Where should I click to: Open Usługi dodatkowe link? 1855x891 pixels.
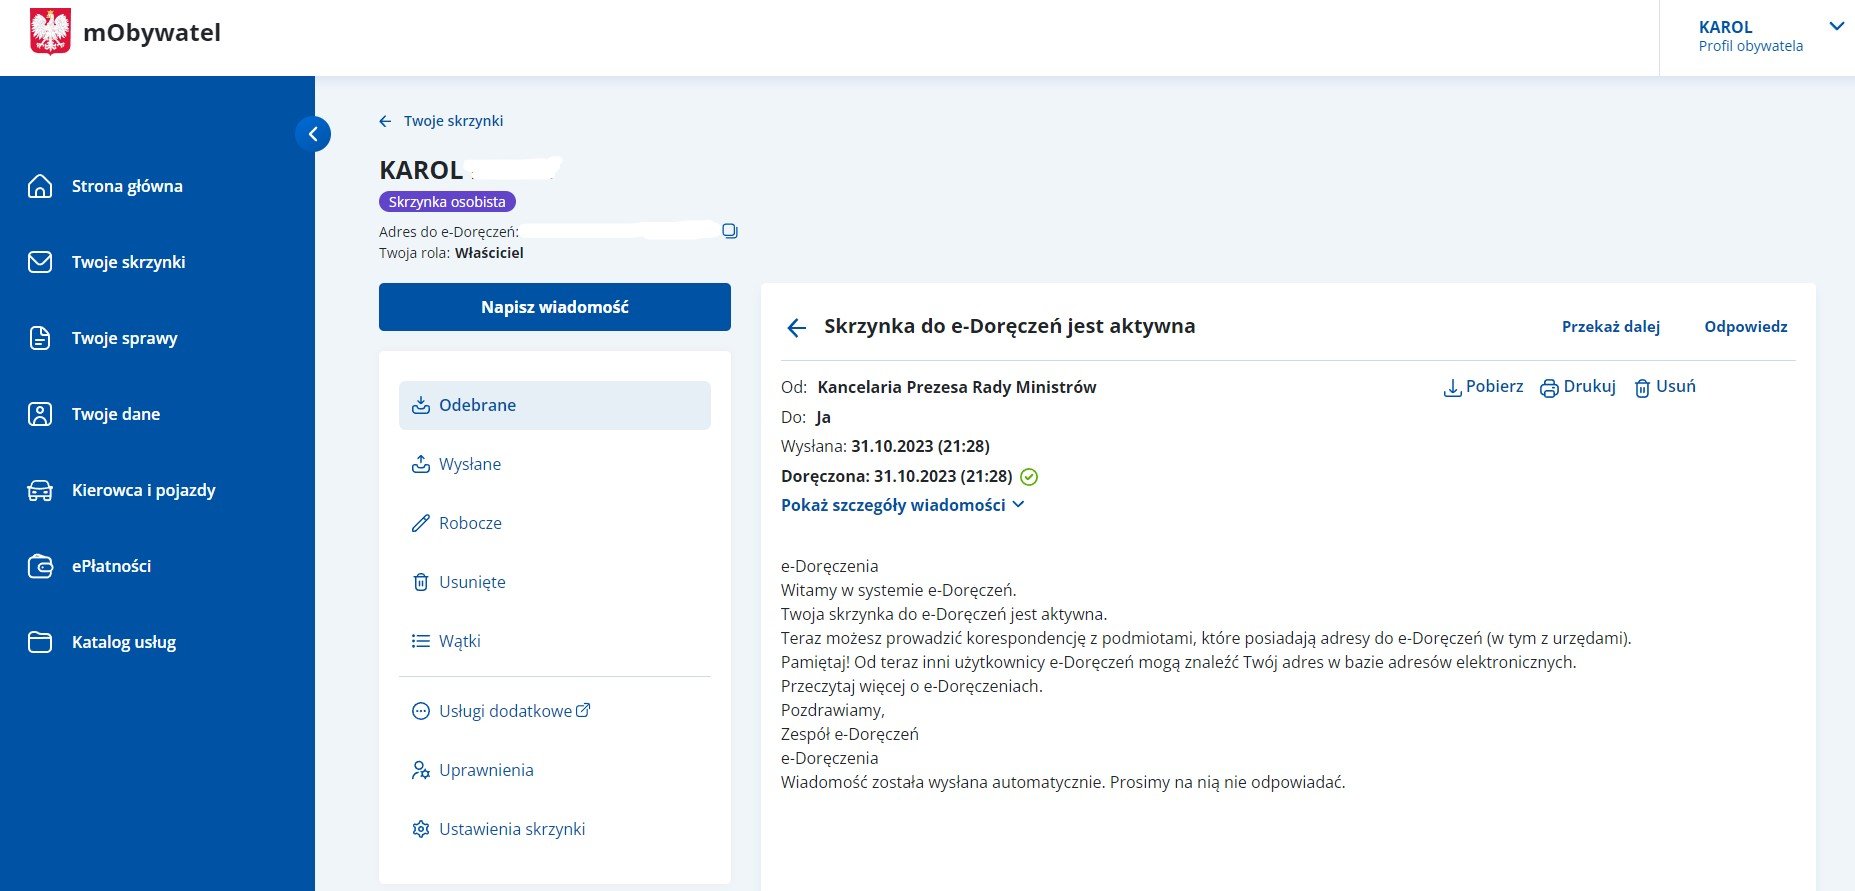click(x=505, y=711)
